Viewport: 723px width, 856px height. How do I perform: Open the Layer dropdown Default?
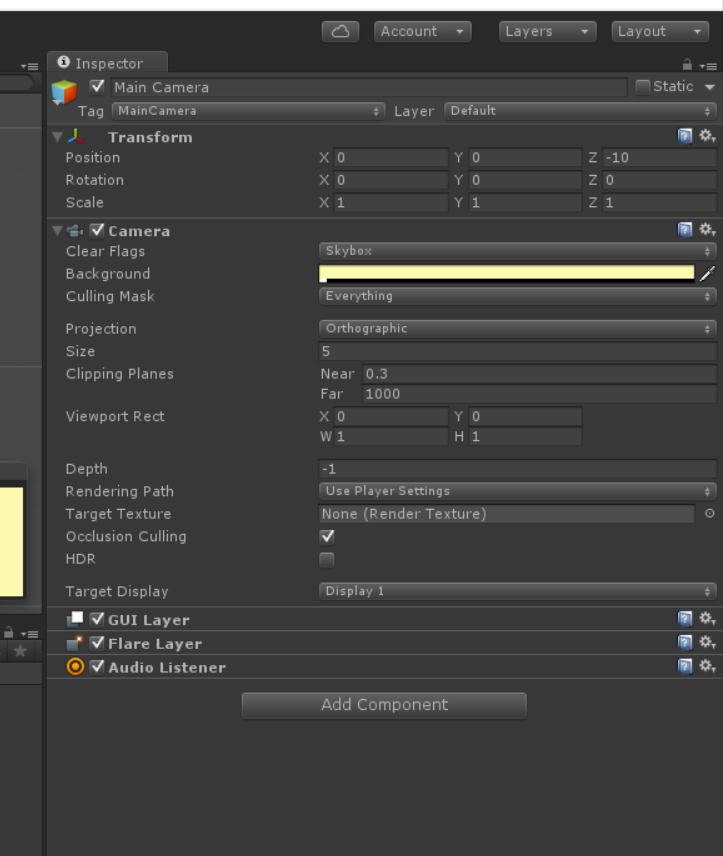580,111
